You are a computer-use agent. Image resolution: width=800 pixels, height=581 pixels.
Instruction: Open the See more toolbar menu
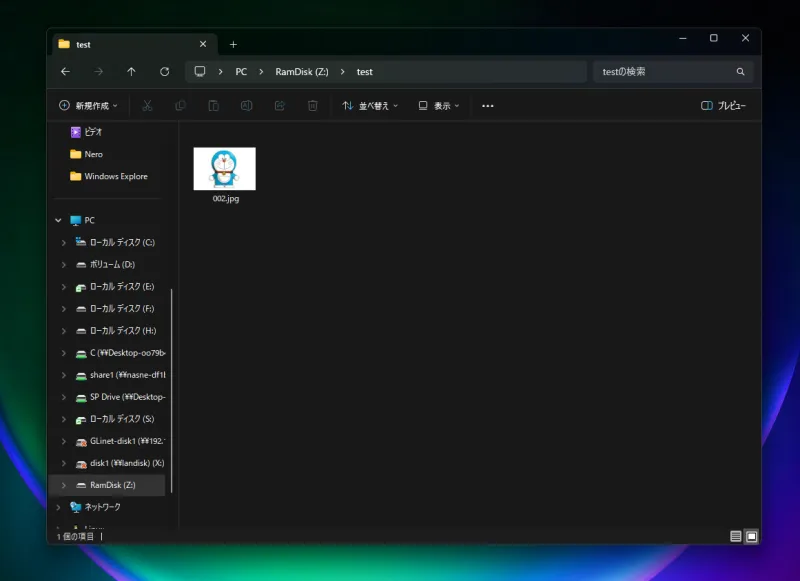tap(487, 105)
